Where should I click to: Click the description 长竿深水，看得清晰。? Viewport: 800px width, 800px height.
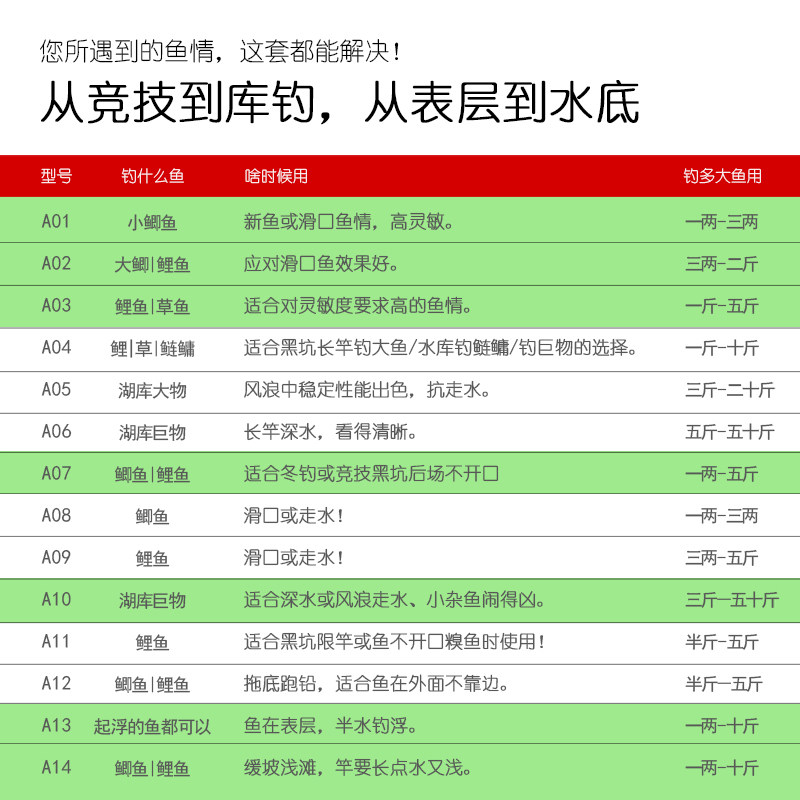330,432
